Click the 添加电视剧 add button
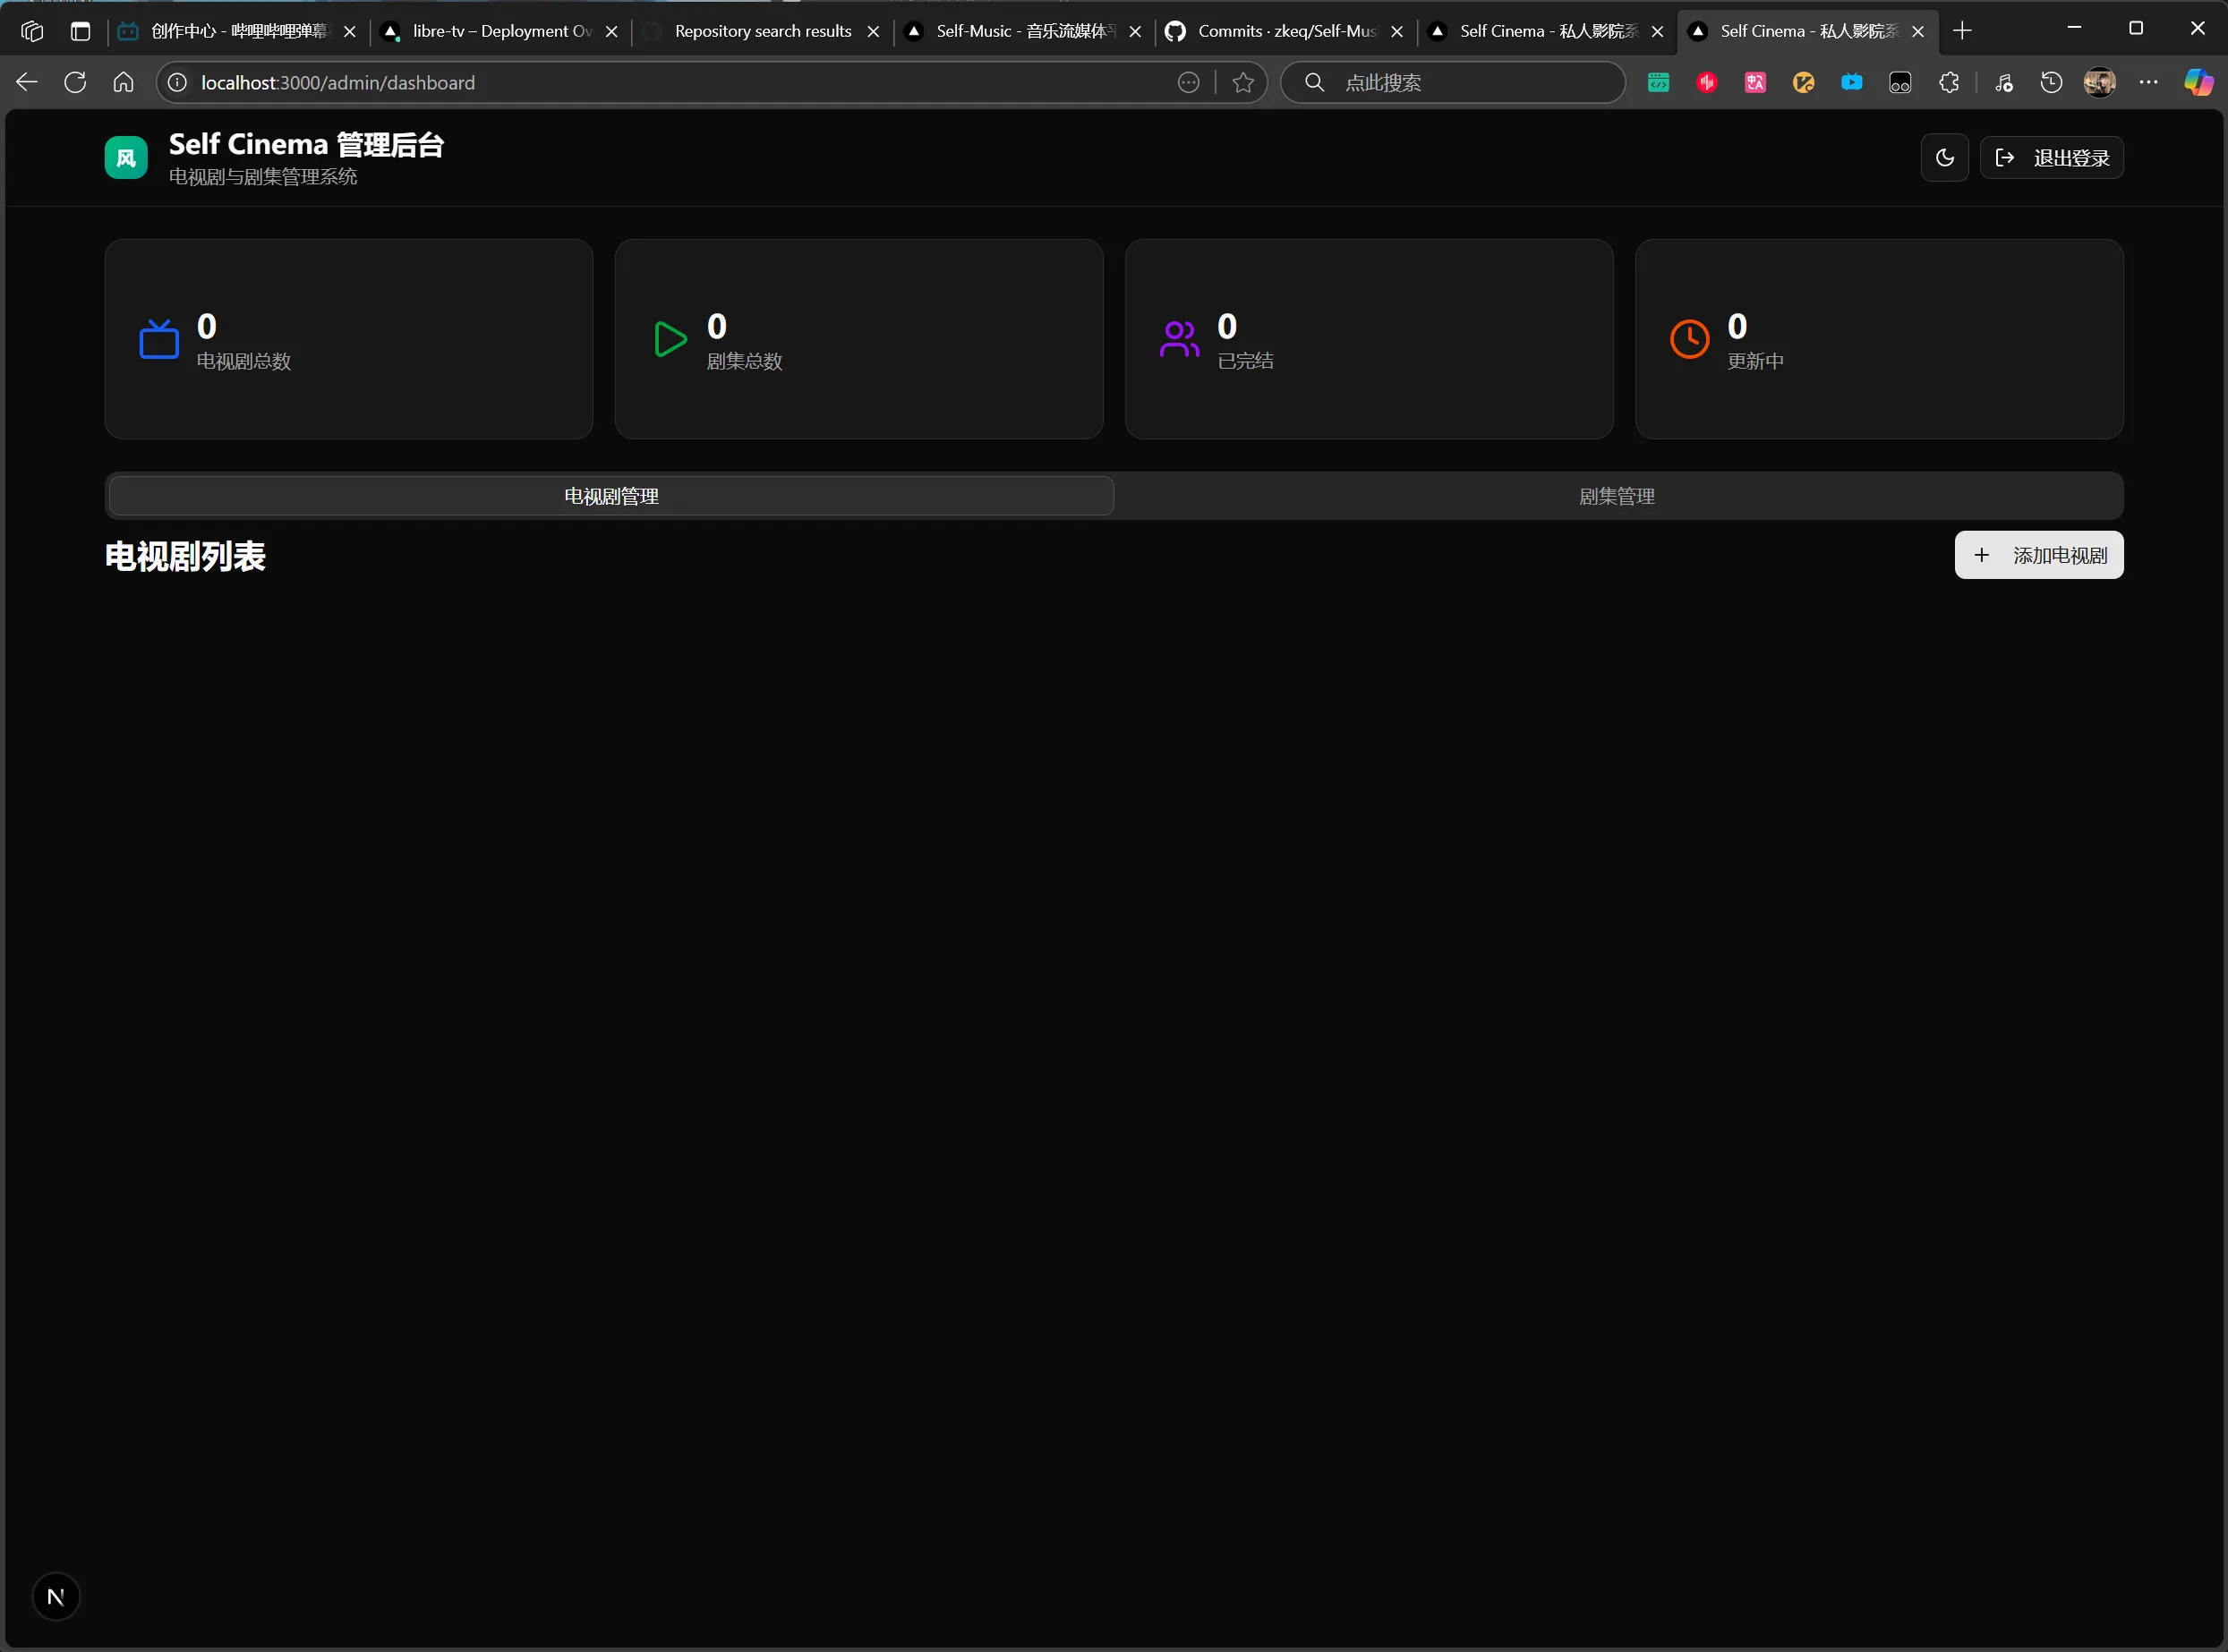Screen dimensions: 2228x1652 (2038, 555)
